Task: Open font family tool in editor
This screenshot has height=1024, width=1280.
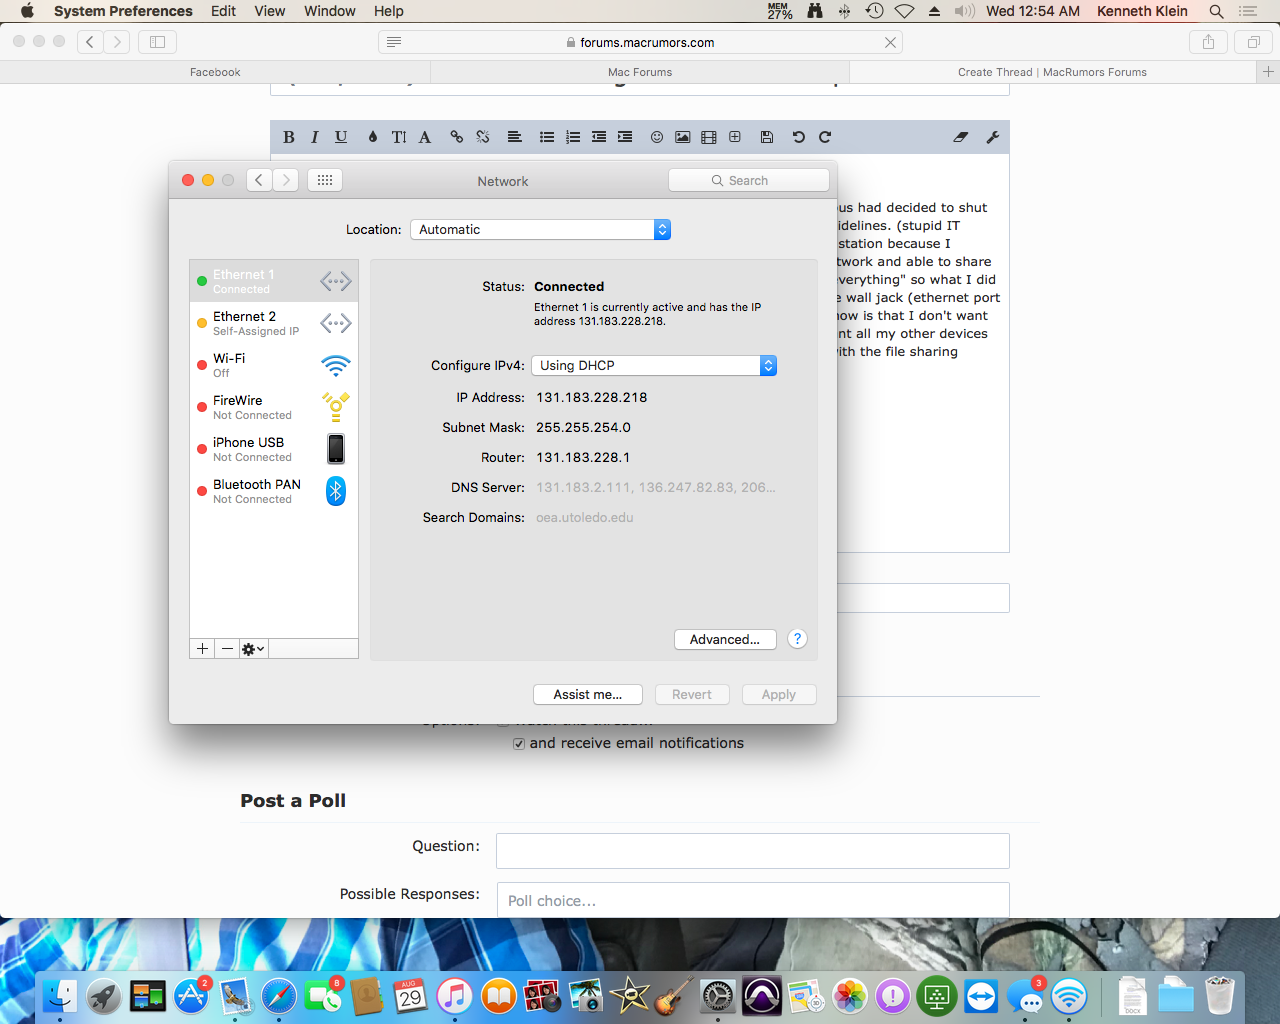Action: [425, 137]
